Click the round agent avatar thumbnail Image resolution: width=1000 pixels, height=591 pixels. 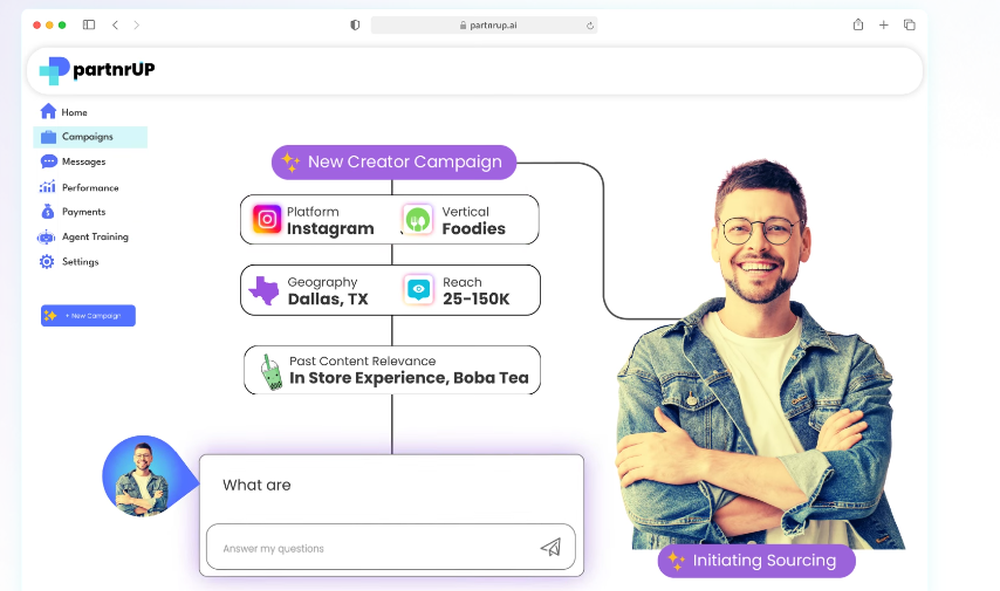pos(142,476)
